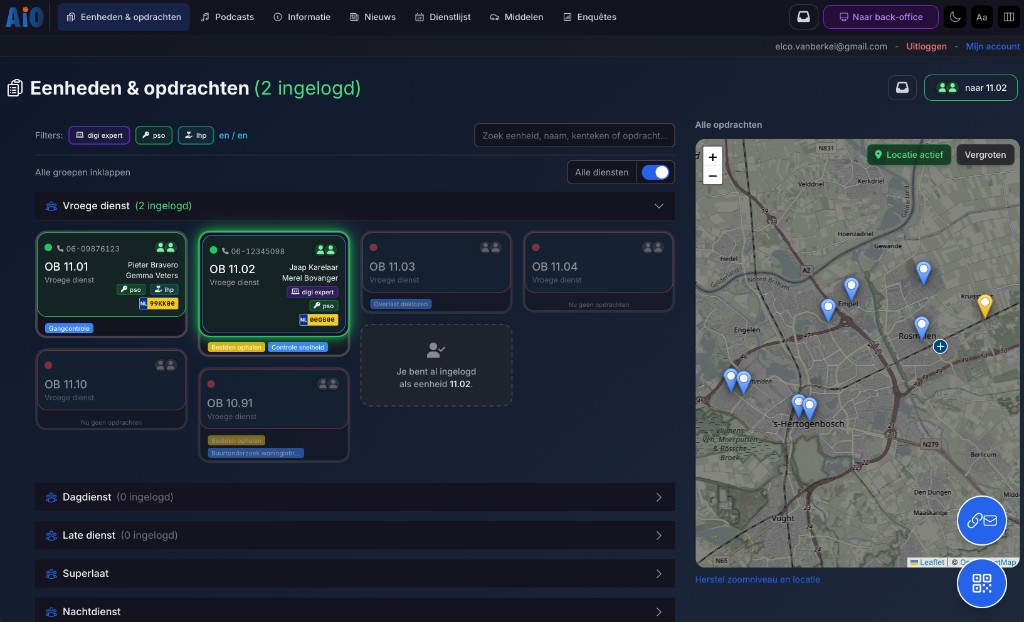
Task: Collapse the Vroege dienst group
Action: coord(659,206)
